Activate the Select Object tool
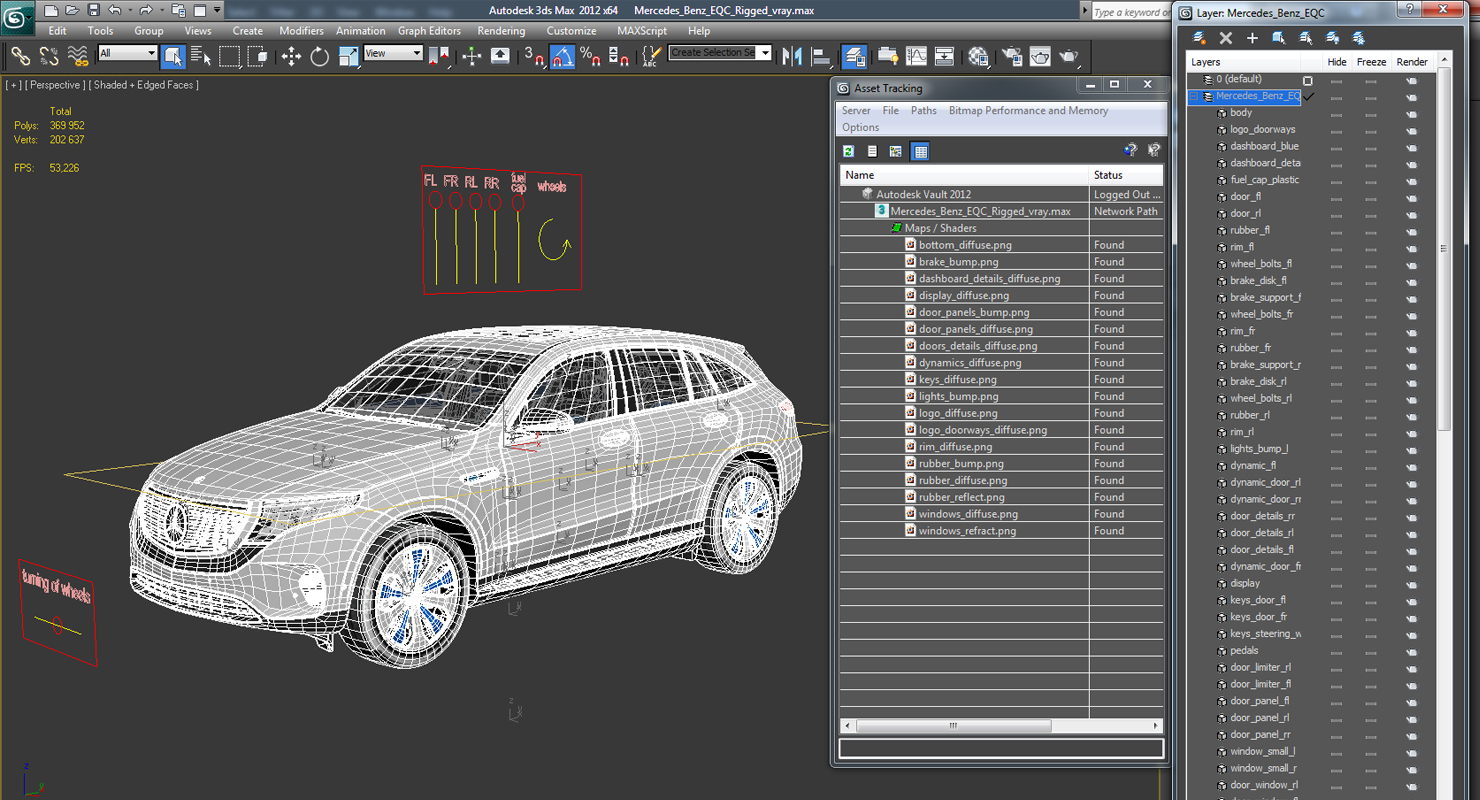This screenshot has height=800, width=1480. coord(173,56)
